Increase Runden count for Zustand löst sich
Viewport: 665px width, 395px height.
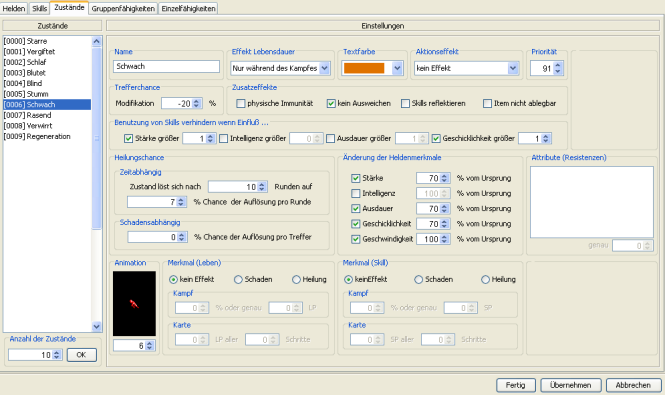262,184
